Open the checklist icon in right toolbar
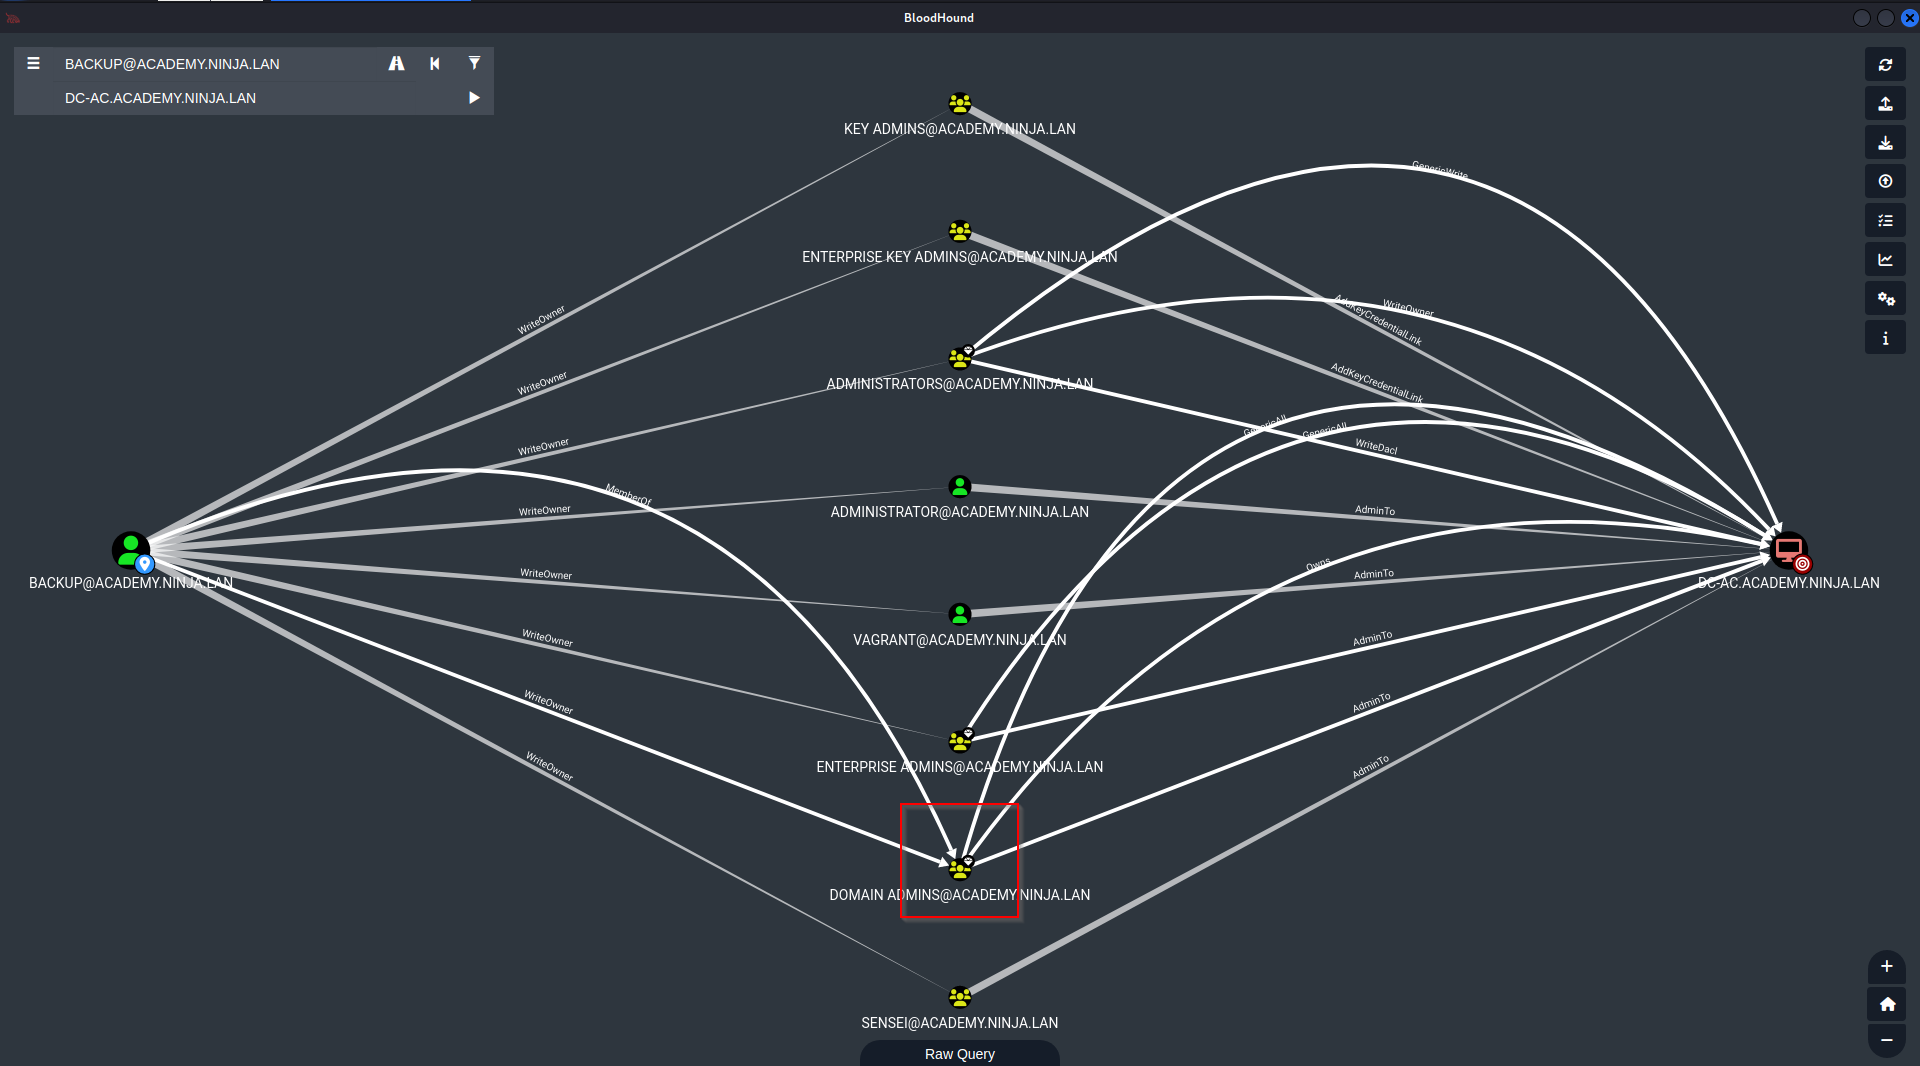Image resolution: width=1920 pixels, height=1066 pixels. [1885, 221]
